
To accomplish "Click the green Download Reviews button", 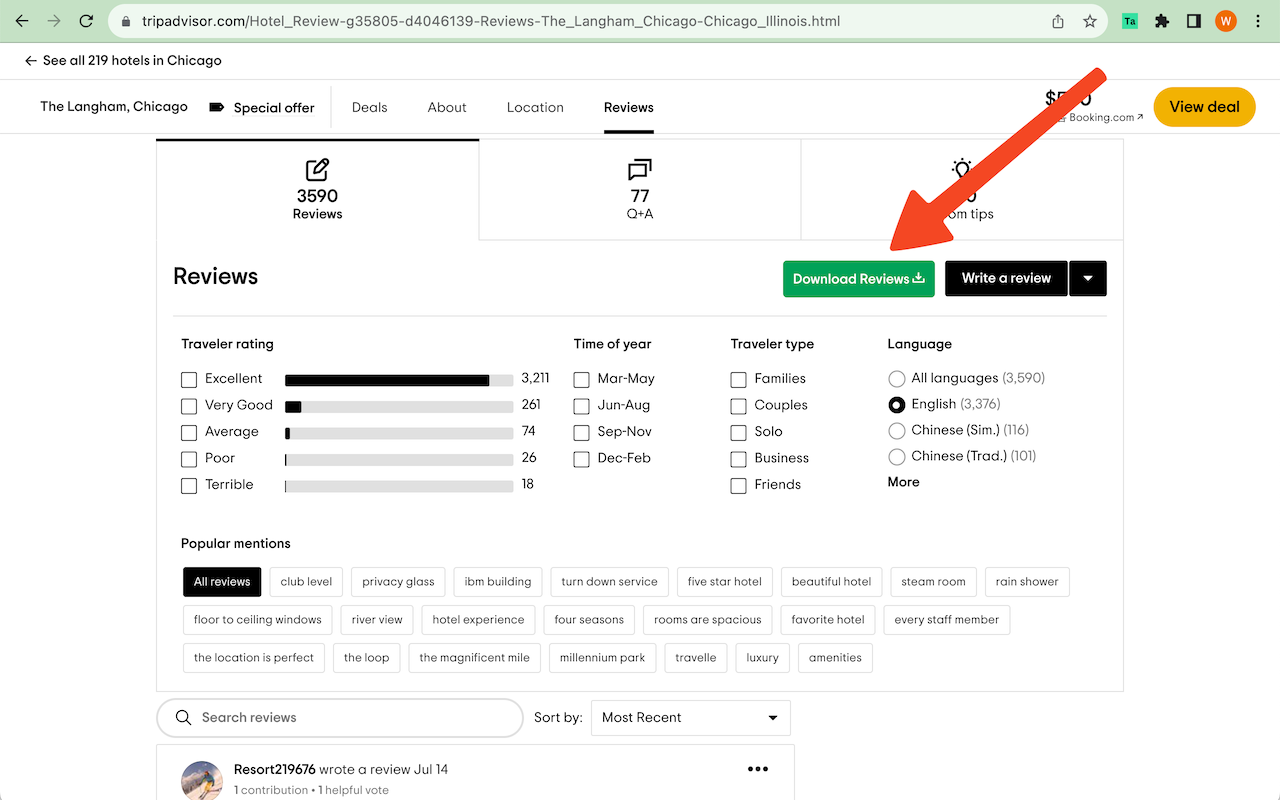I will 858,279.
